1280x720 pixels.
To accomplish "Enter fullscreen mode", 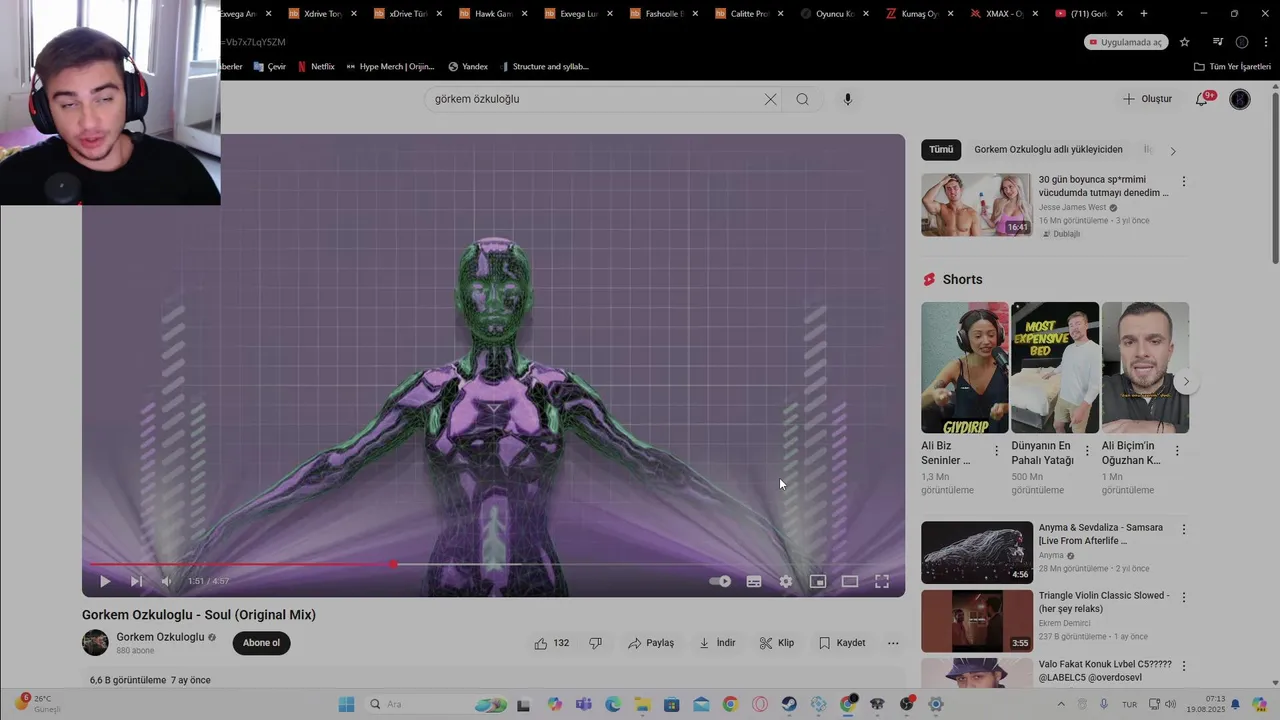I will 882,581.
